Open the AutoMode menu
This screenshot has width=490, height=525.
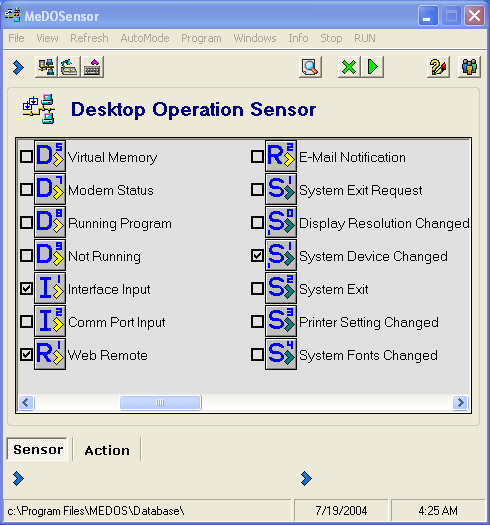tap(145, 38)
